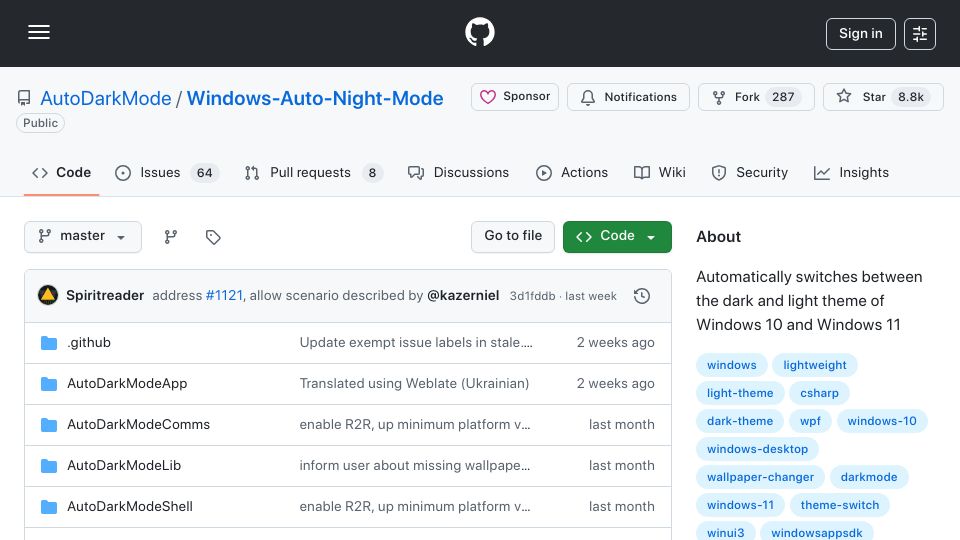Select the windows-desktop topic tag
The width and height of the screenshot is (960, 540).
tap(757, 449)
